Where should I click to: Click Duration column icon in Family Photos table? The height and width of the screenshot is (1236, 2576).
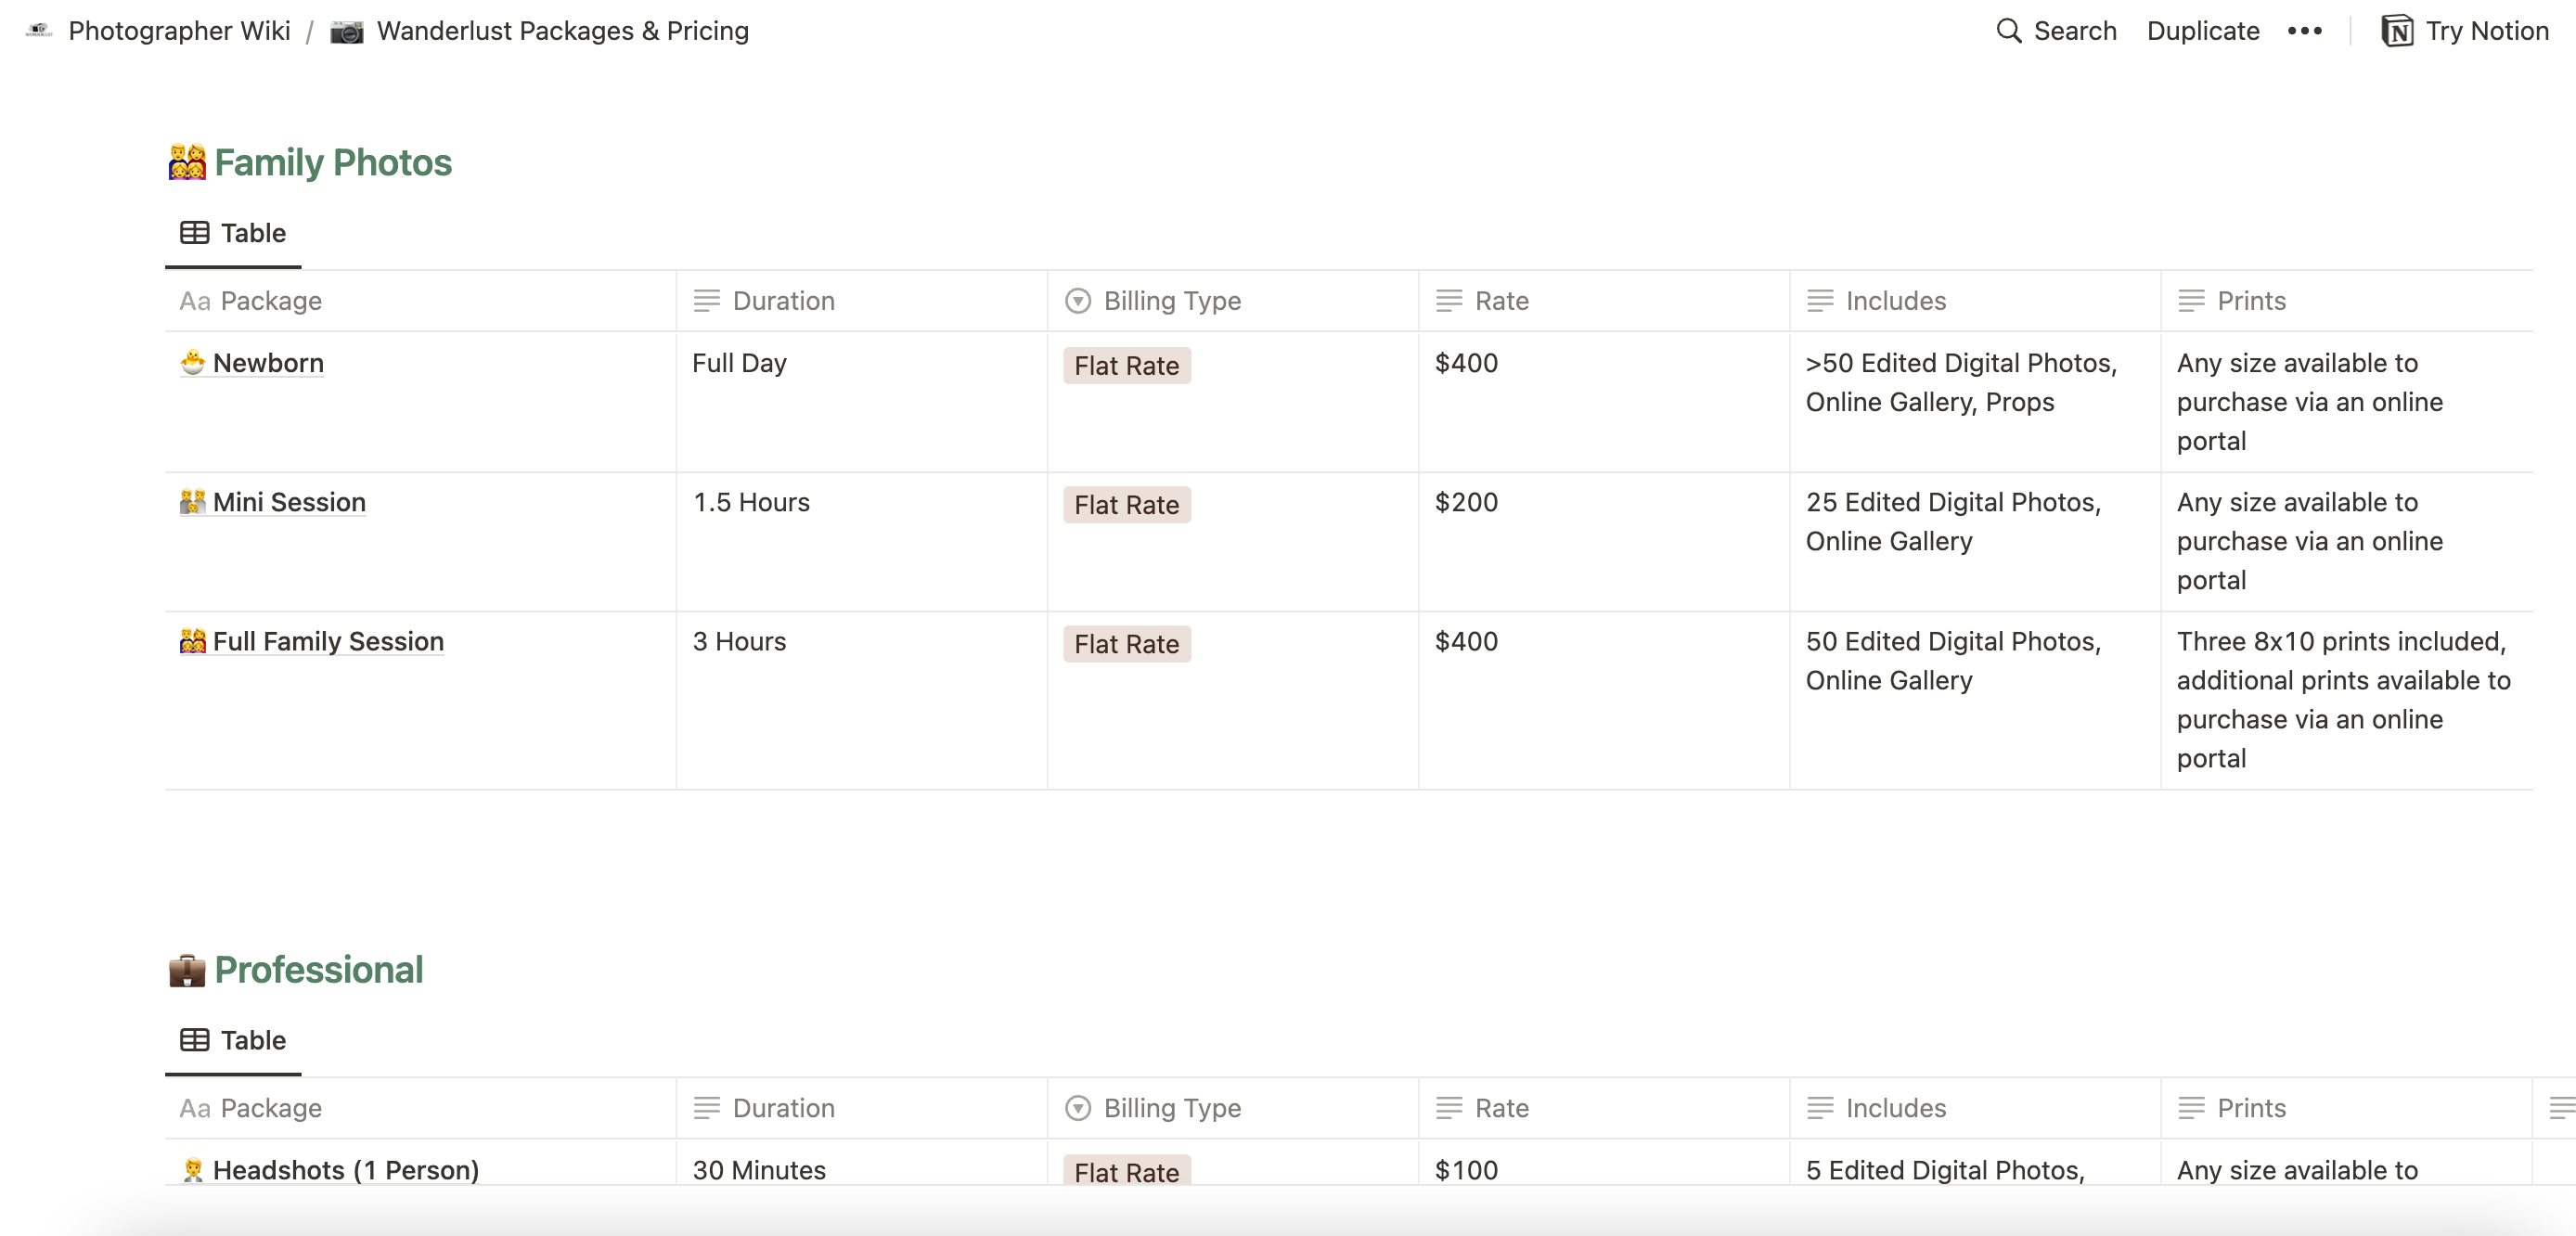(707, 300)
